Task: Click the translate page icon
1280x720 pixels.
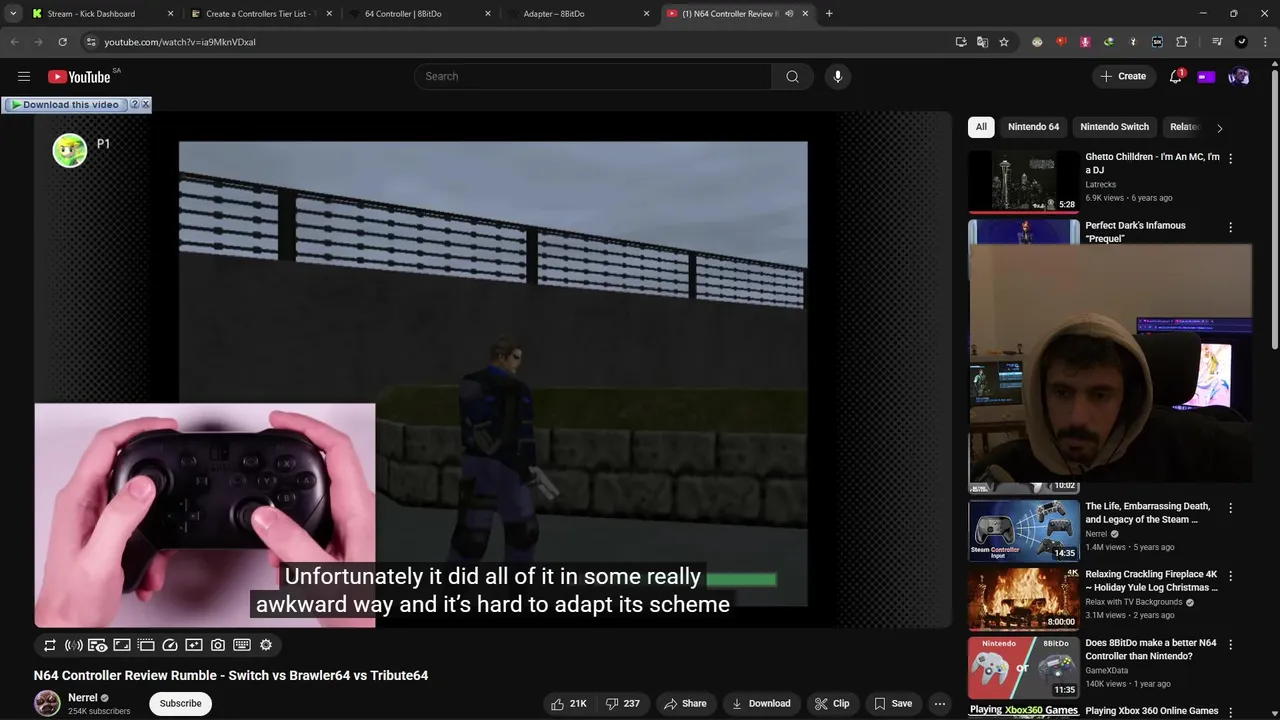Action: pos(983,42)
